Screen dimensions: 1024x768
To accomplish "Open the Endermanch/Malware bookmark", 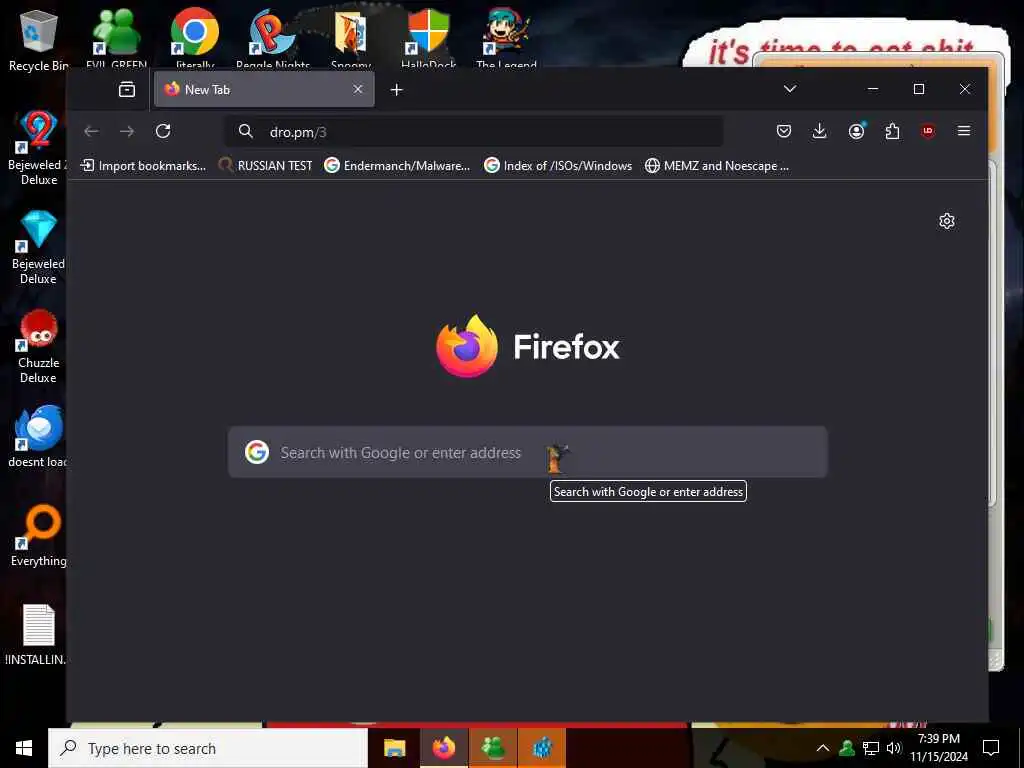I will [397, 166].
